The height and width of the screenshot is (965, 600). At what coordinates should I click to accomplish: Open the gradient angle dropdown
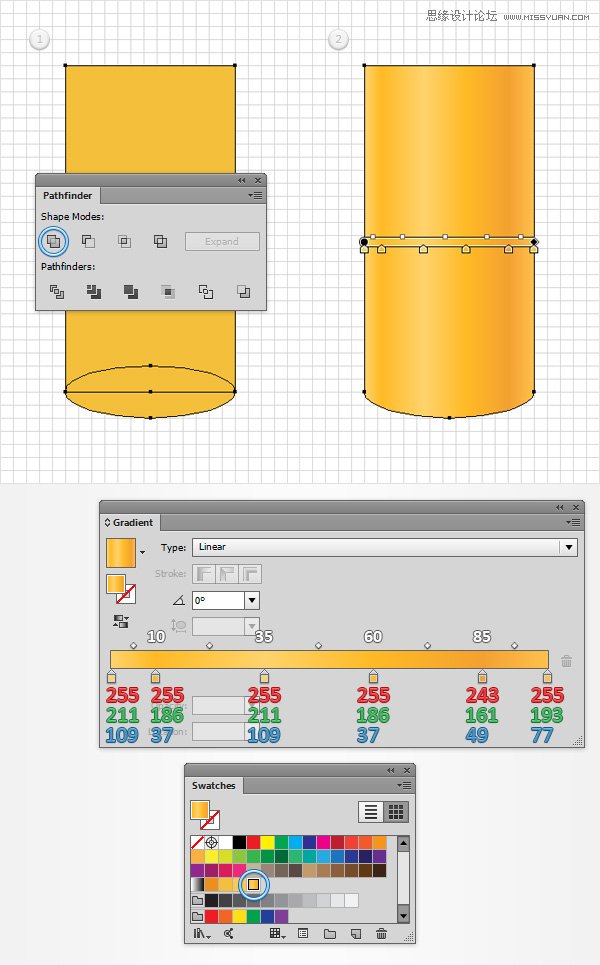tap(251, 600)
